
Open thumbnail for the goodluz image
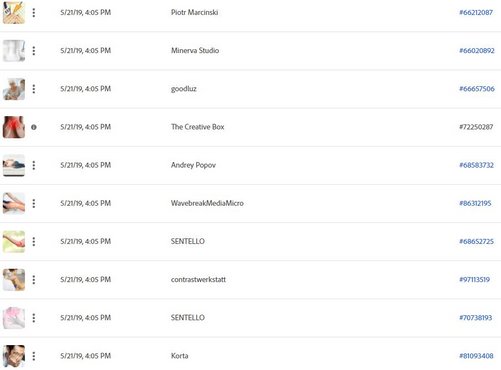point(14,89)
